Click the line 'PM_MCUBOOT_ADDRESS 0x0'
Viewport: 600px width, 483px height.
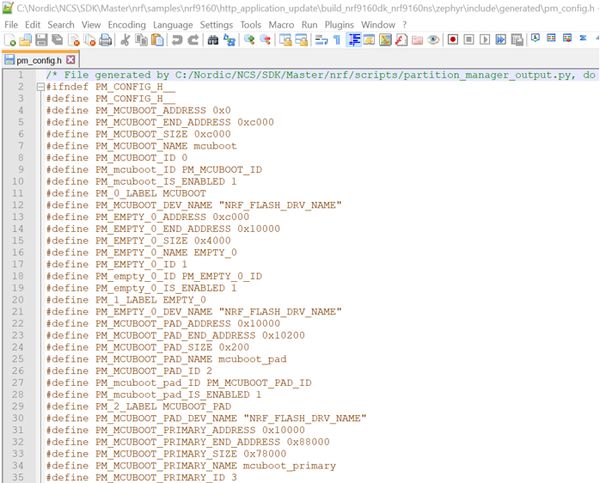click(x=139, y=110)
